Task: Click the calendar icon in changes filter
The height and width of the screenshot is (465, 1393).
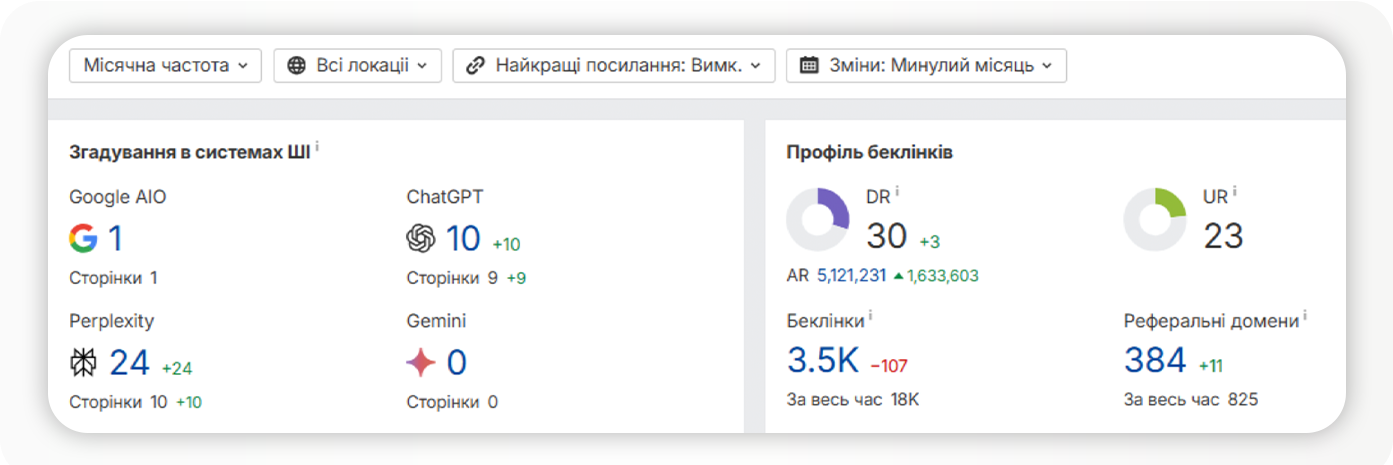Action: (x=810, y=66)
